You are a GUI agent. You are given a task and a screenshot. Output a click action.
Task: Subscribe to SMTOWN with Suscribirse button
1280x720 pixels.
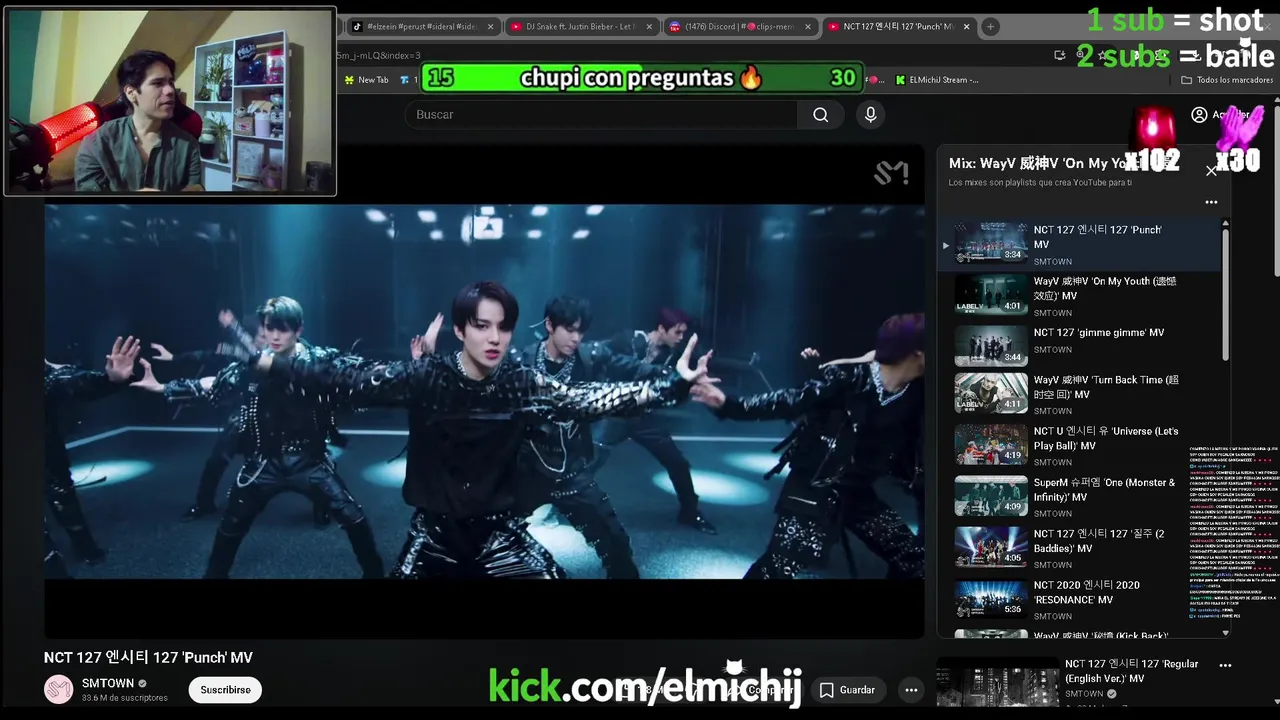(x=225, y=690)
